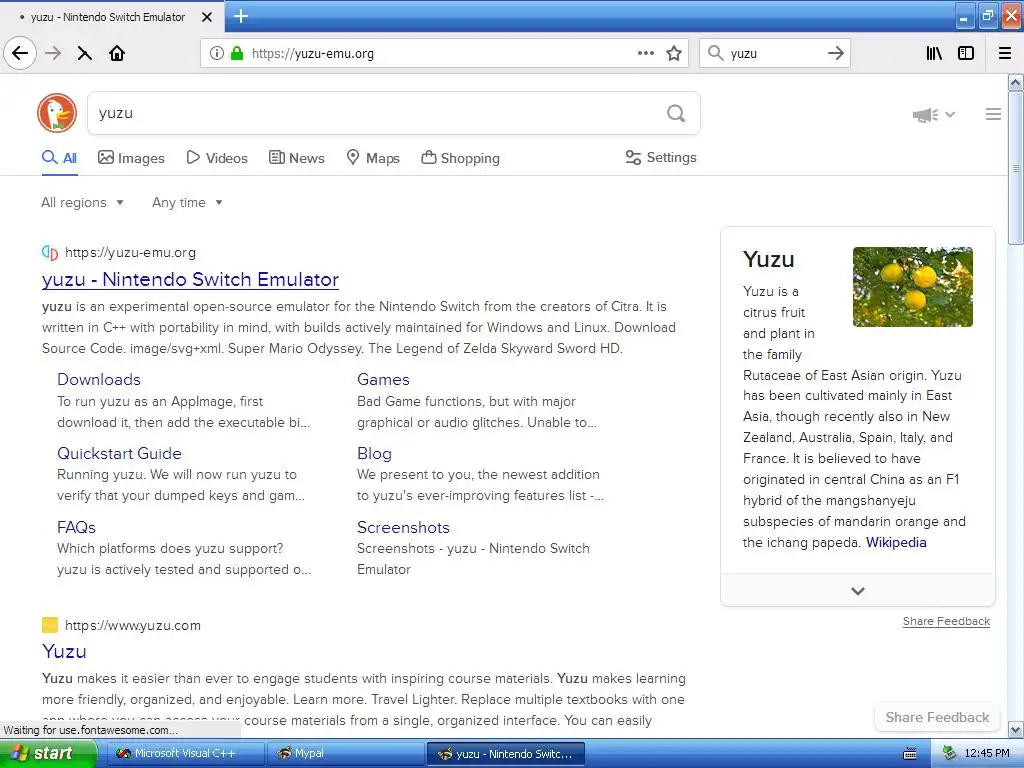Click the https://yuzu-emu.org result URL text
Screen dimensions: 1024x768
tap(131, 252)
